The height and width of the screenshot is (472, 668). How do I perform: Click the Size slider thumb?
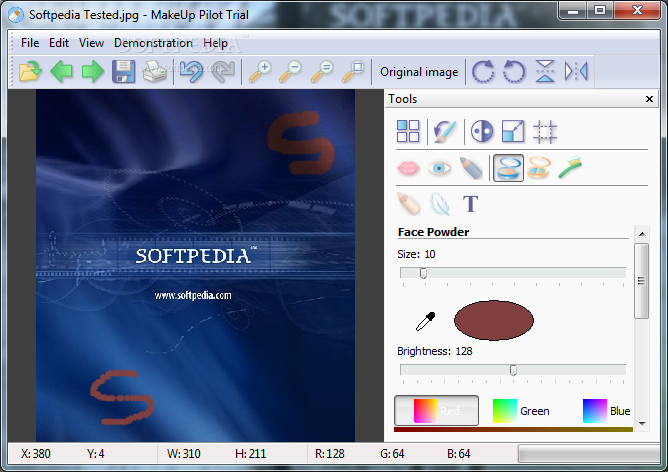[x=423, y=273]
